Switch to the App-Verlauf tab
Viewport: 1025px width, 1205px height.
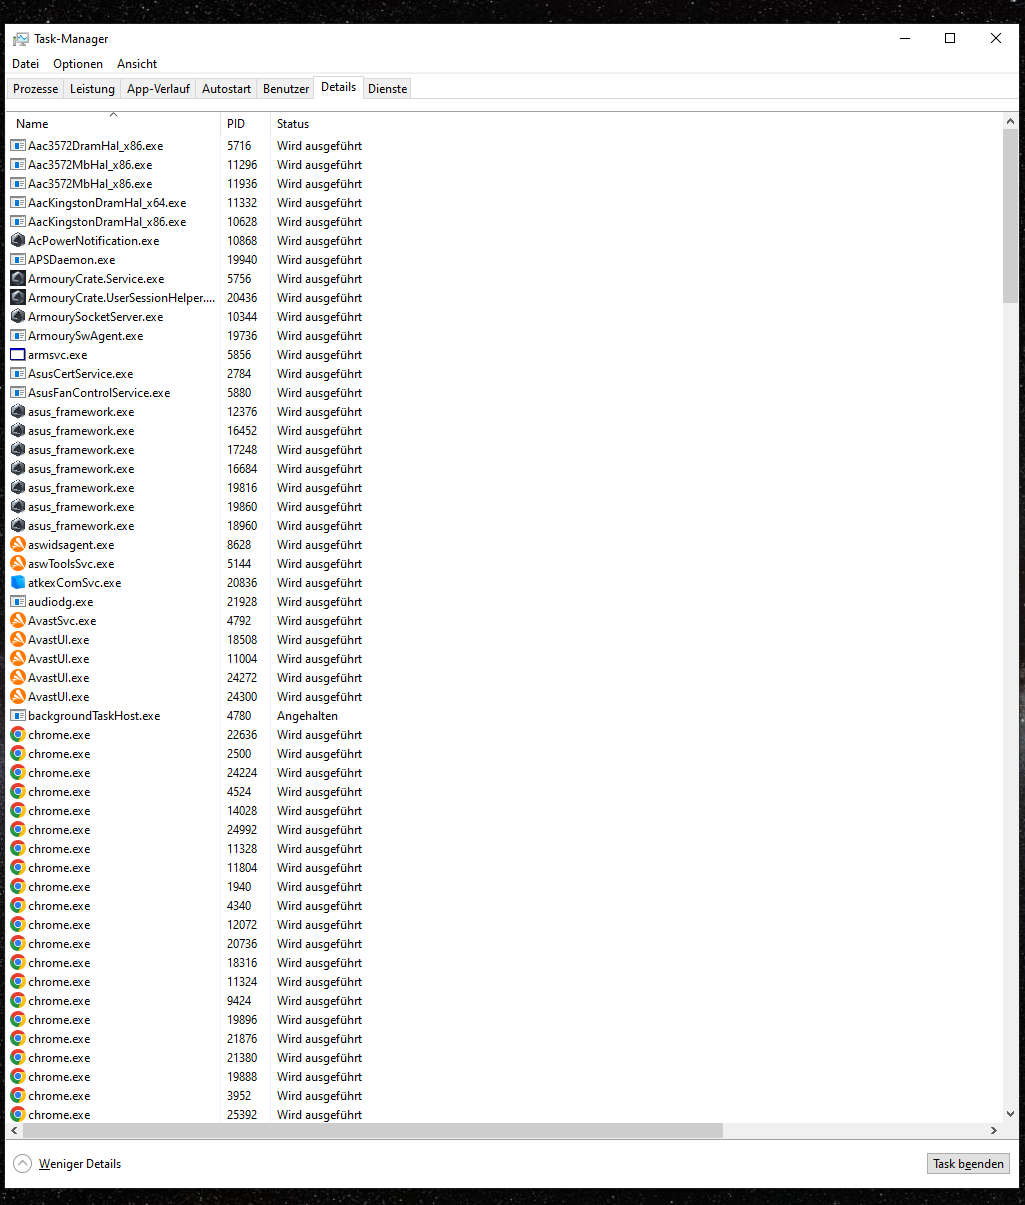(158, 89)
